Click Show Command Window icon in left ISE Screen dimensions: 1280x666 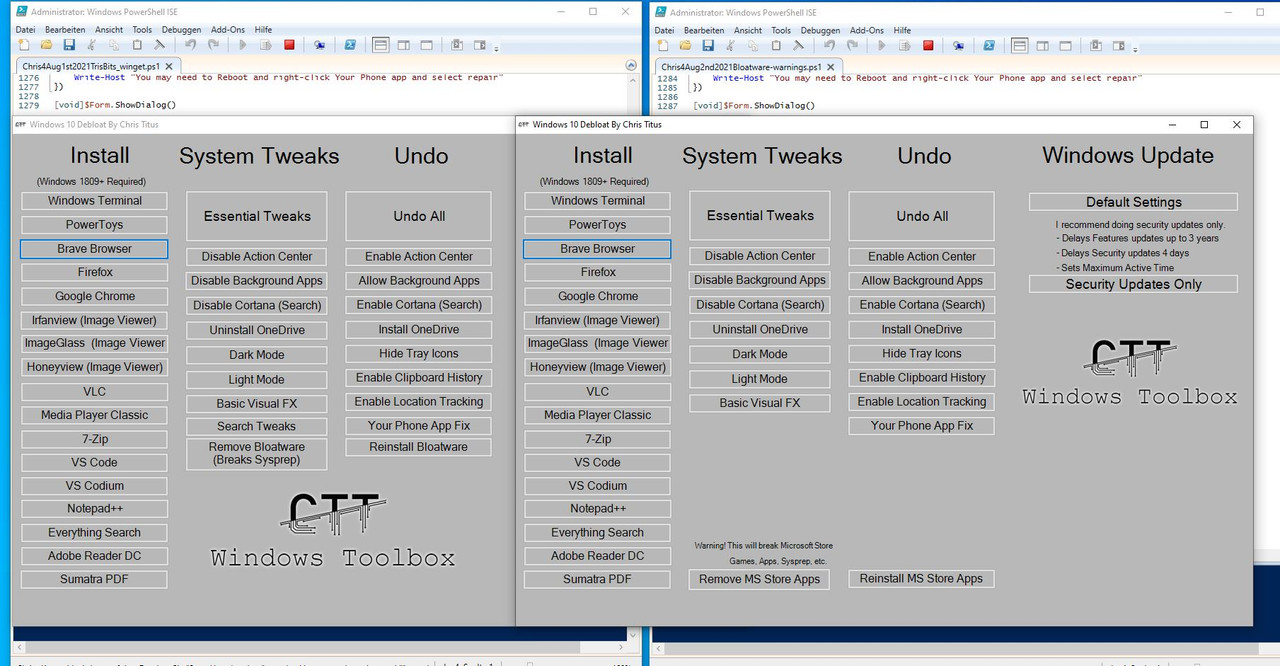(x=457, y=45)
